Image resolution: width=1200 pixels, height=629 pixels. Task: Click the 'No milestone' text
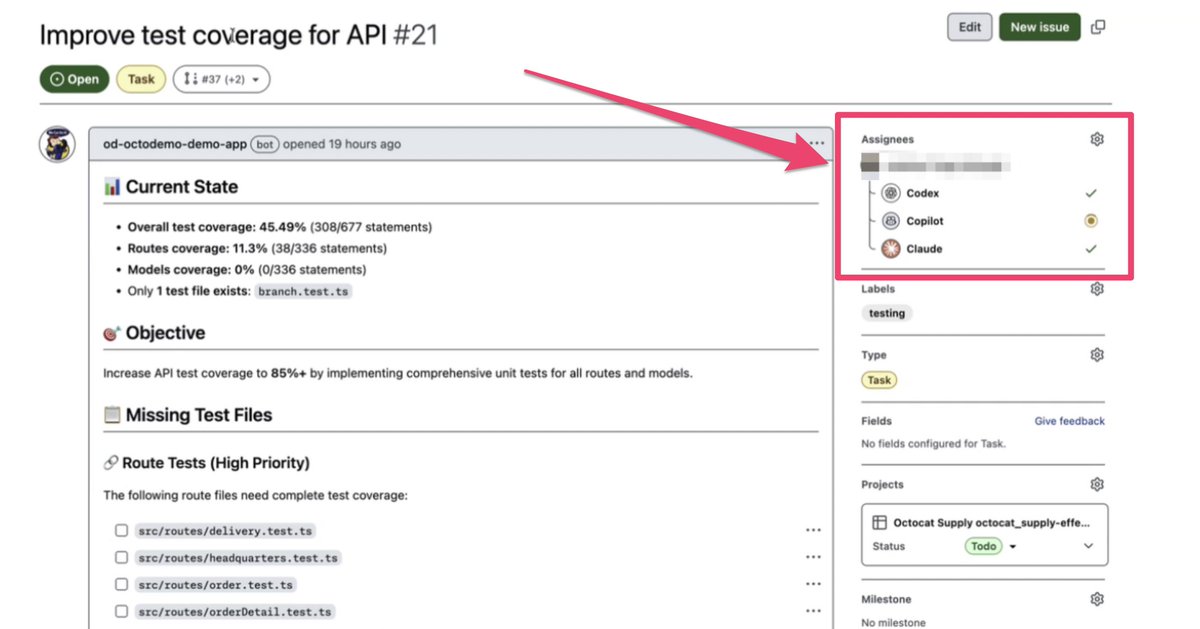(x=893, y=623)
